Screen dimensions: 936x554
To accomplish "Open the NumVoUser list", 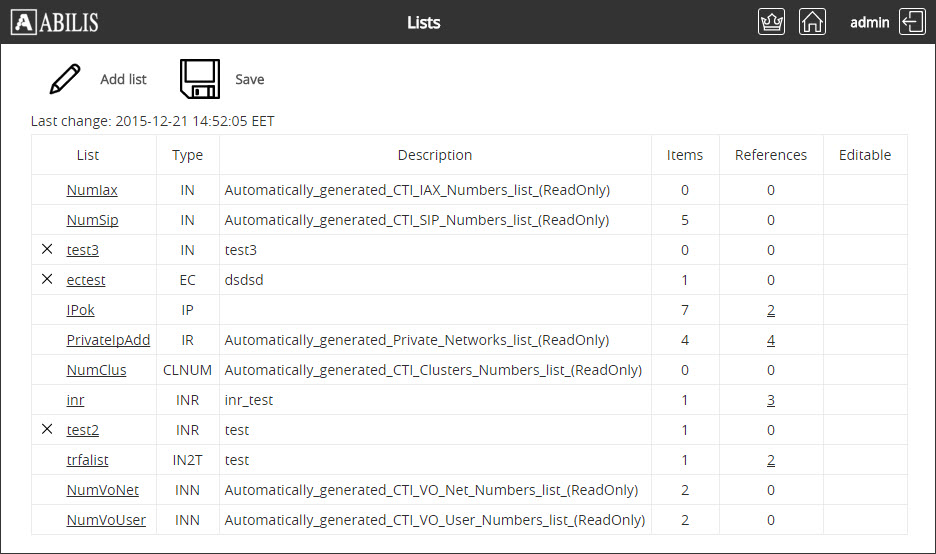I will coord(105,520).
